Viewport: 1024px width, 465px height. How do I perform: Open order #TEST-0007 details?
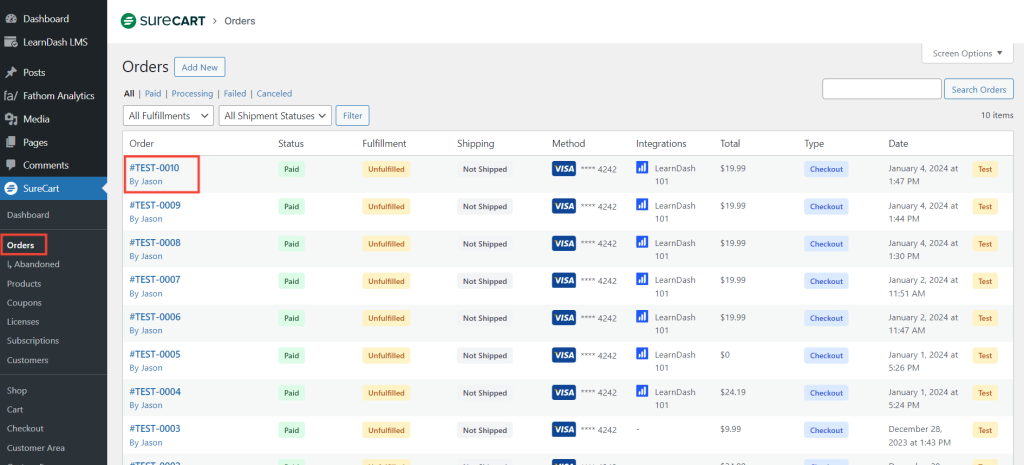[x=155, y=280]
